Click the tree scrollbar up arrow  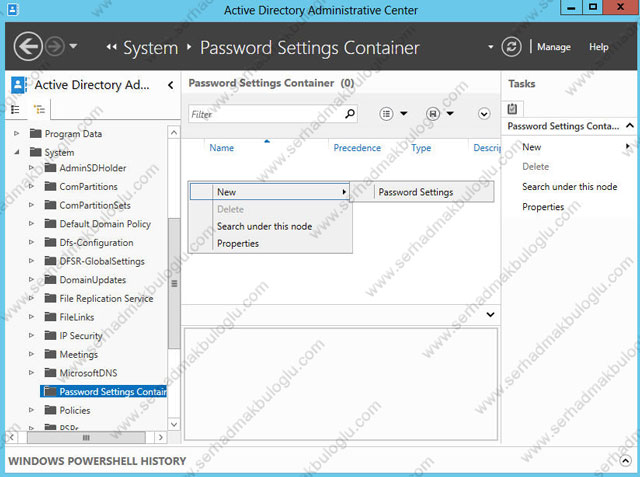click(174, 133)
